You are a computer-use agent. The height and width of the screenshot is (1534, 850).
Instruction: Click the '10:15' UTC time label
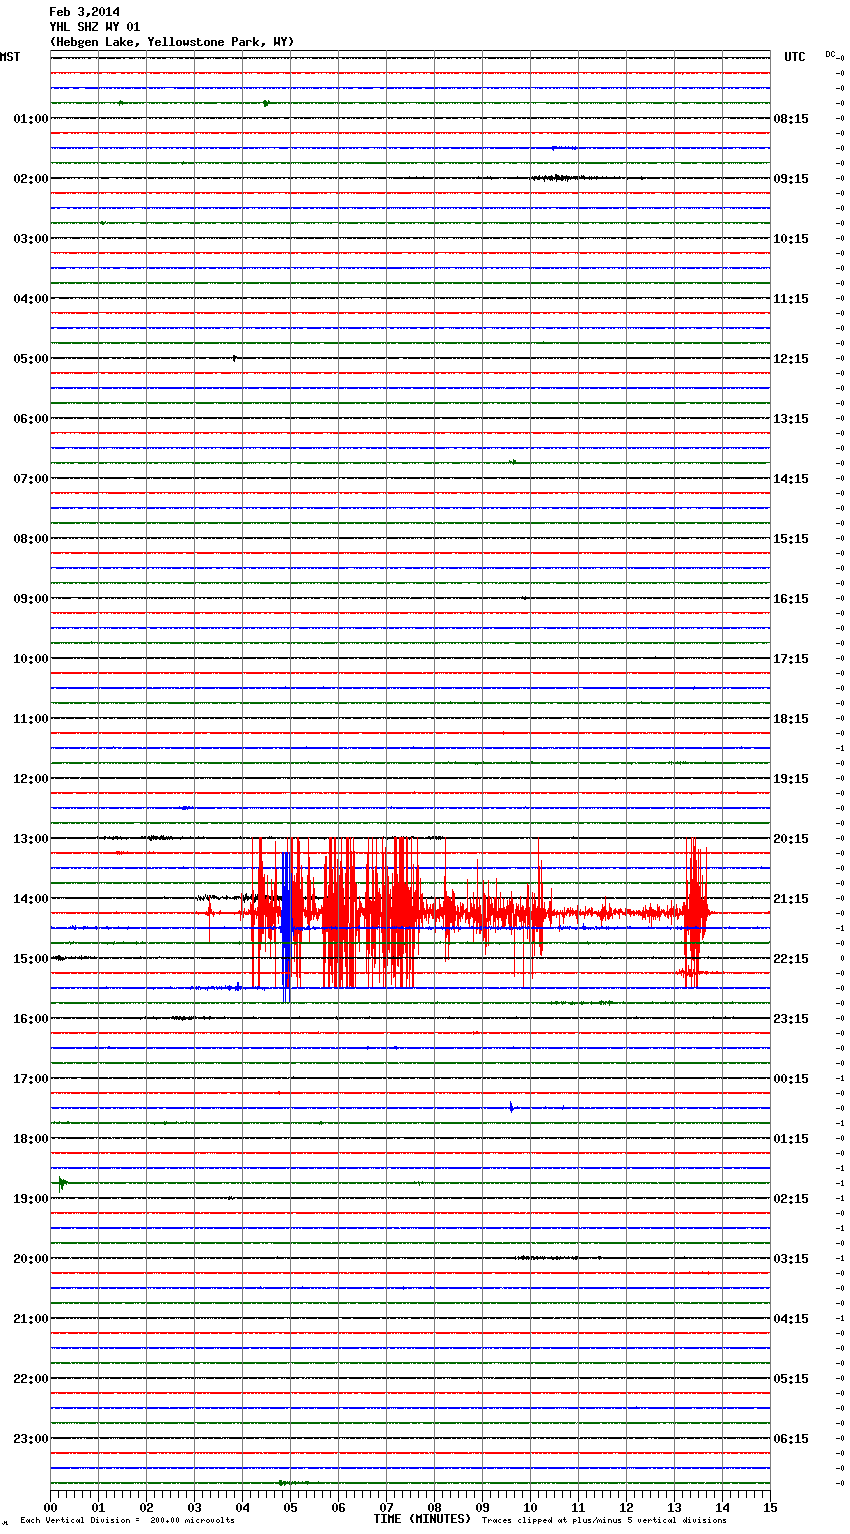click(791, 239)
